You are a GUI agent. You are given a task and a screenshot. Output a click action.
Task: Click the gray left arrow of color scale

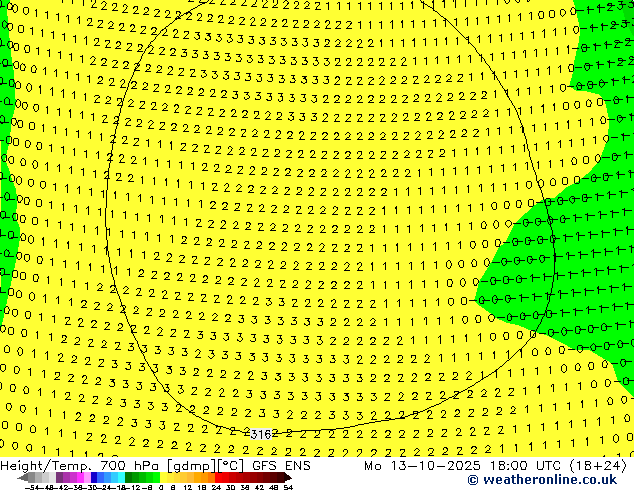point(23,478)
